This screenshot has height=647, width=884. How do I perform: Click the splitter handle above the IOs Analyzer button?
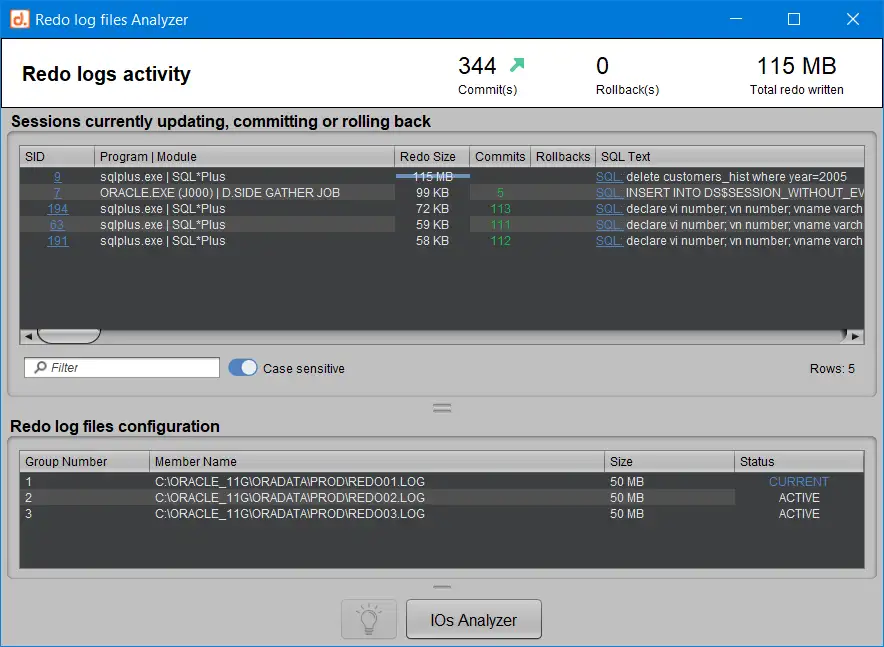(x=442, y=587)
